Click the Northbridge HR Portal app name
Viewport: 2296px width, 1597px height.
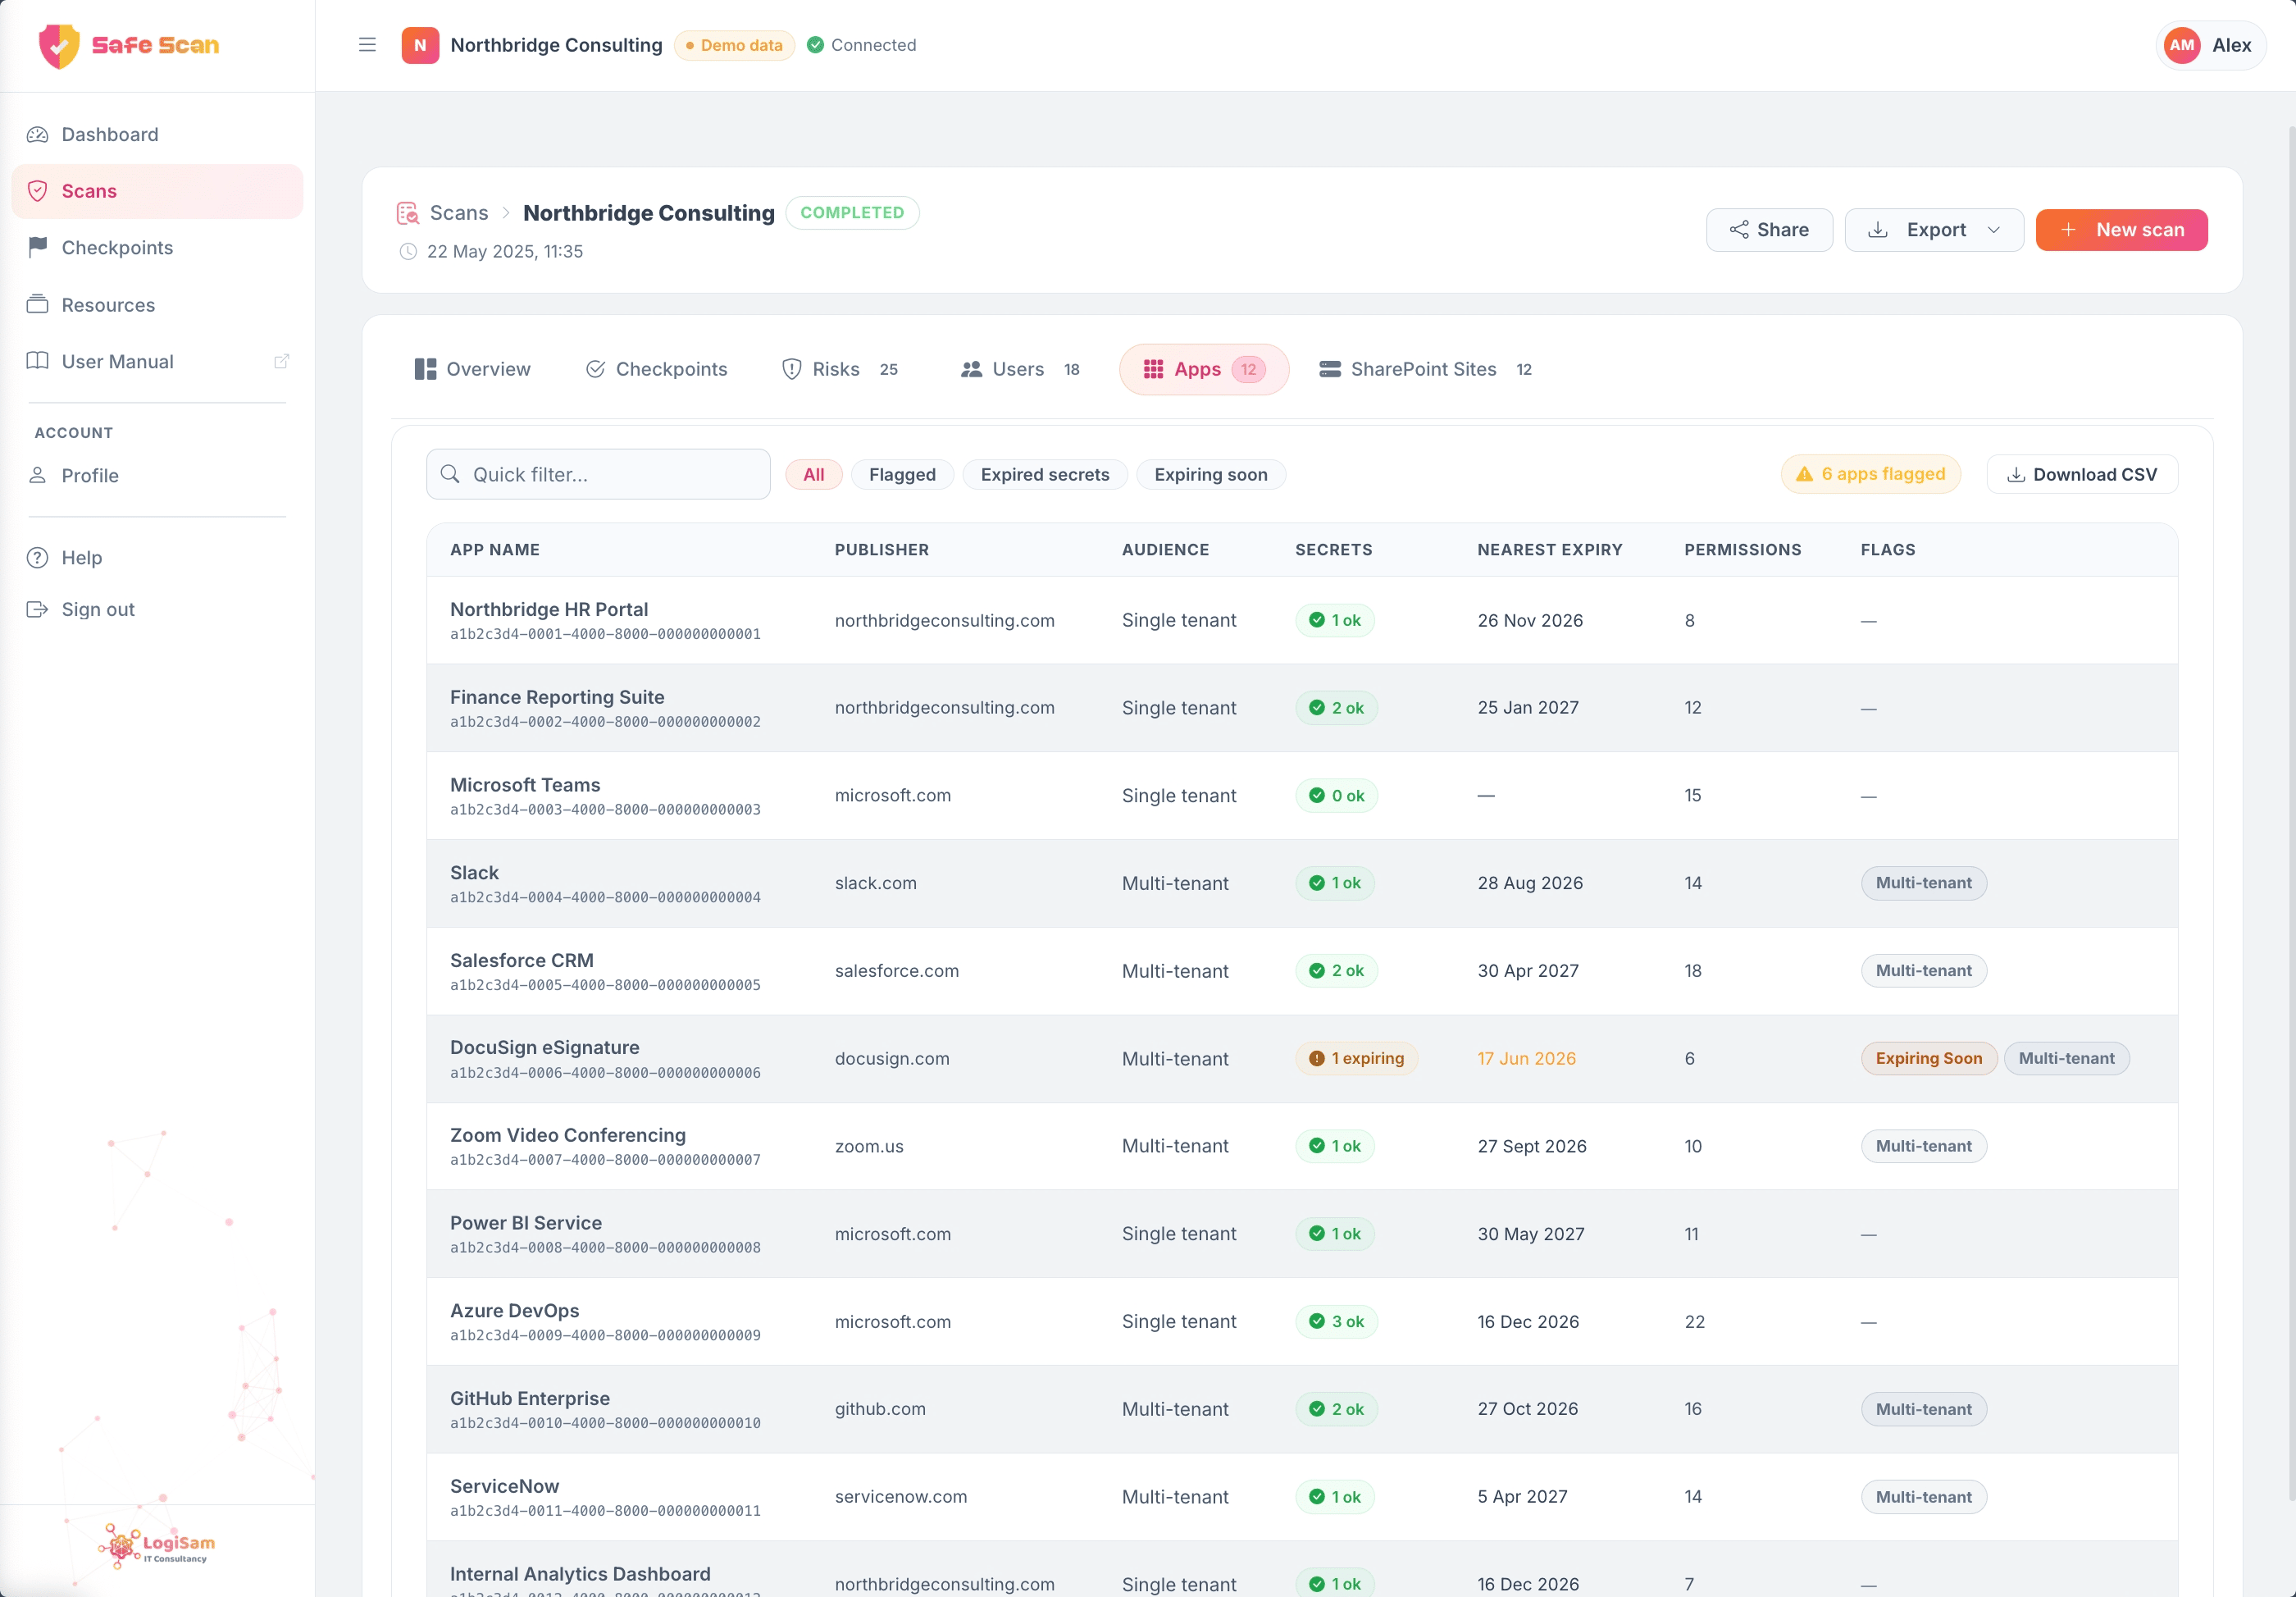pyautogui.click(x=548, y=609)
